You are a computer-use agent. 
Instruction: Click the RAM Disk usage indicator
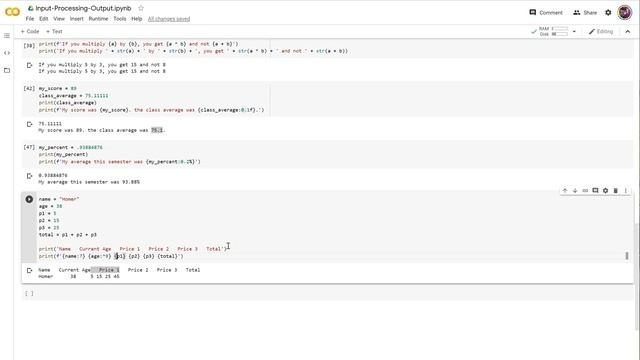pyautogui.click(x=553, y=31)
